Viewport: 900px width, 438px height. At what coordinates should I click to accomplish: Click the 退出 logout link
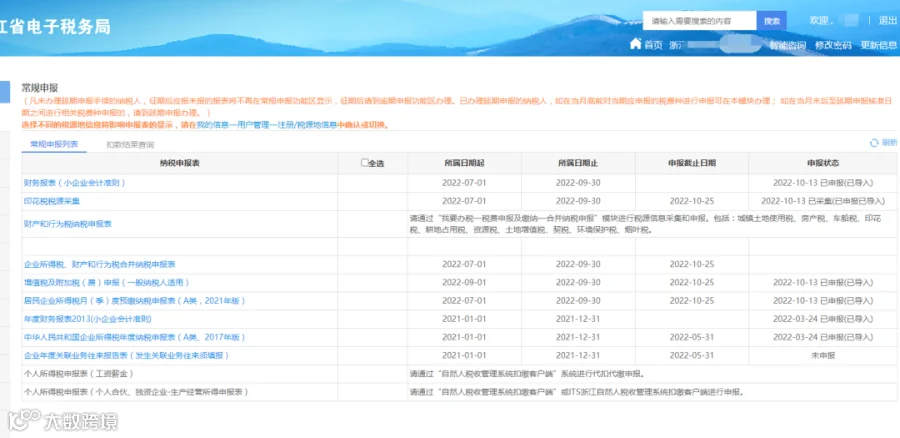[888, 21]
